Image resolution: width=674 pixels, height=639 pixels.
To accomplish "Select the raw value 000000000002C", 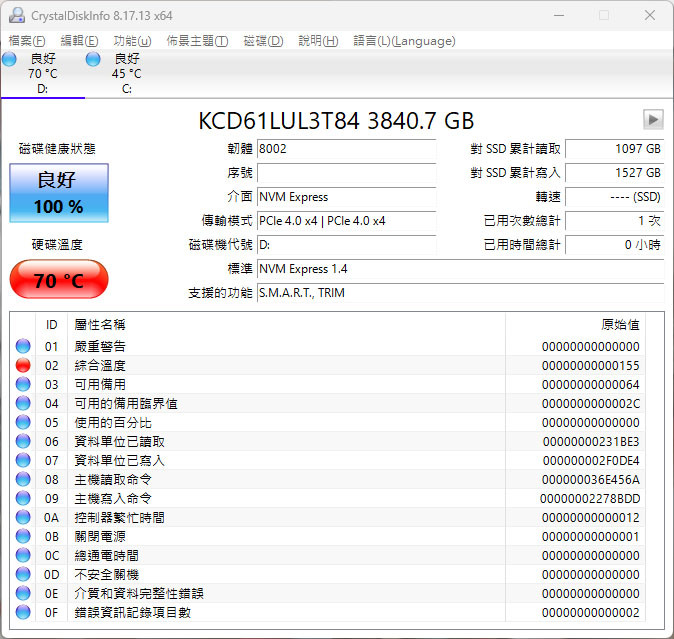I will click(x=591, y=404).
